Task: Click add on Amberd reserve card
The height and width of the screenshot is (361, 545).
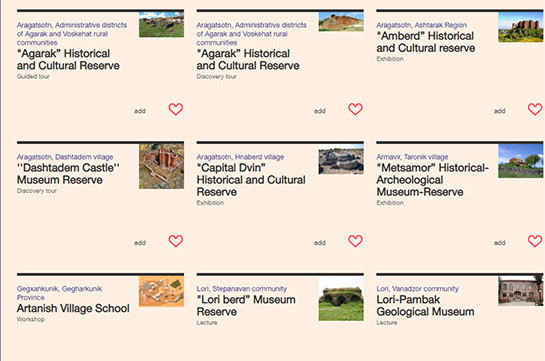Action: [x=499, y=111]
